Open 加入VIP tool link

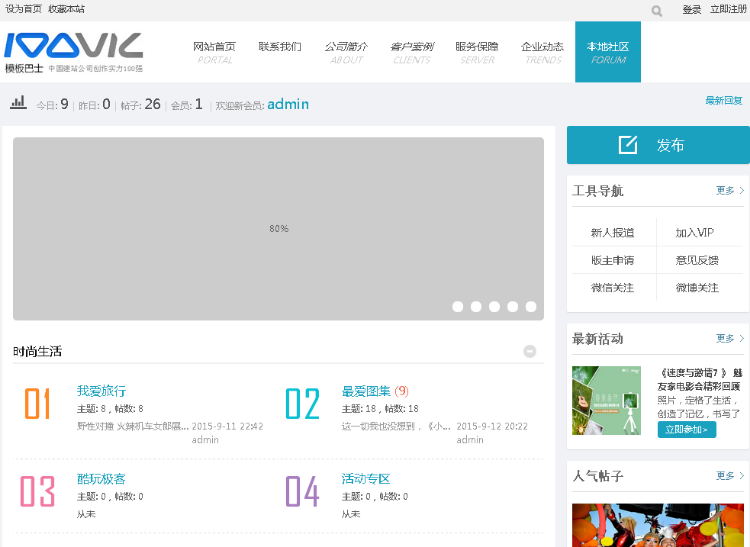coord(695,233)
